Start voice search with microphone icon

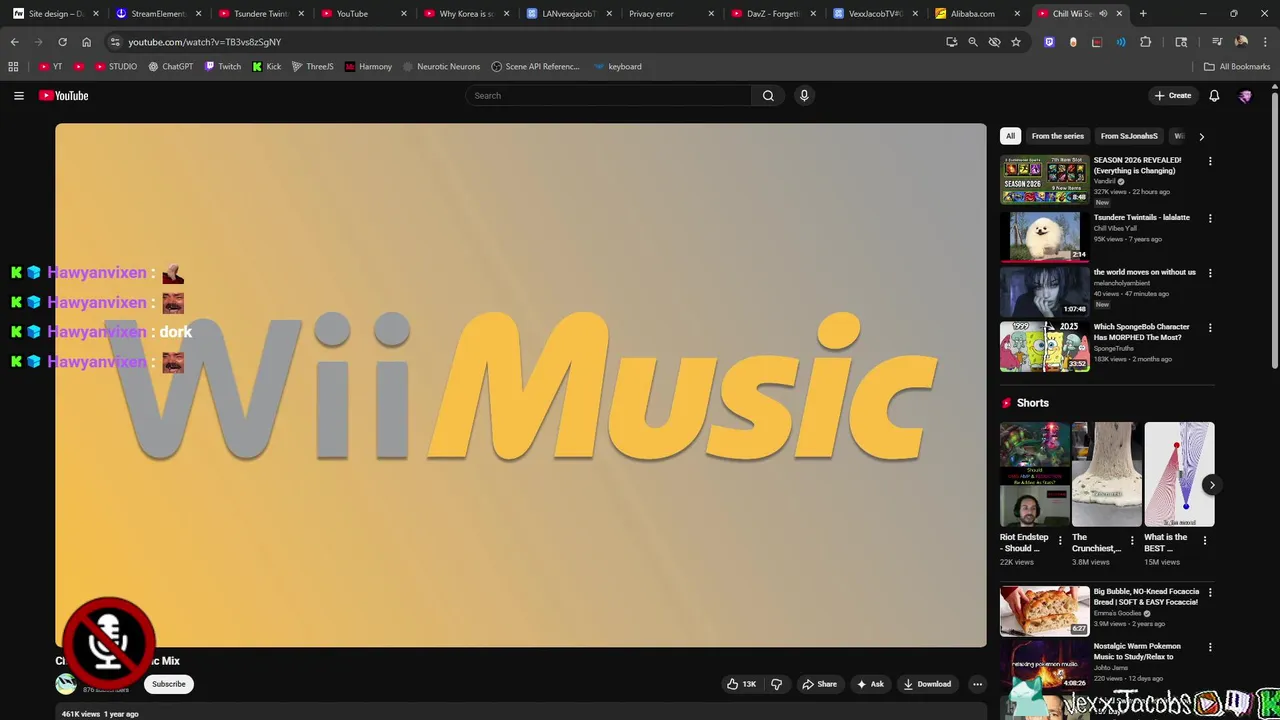click(804, 96)
